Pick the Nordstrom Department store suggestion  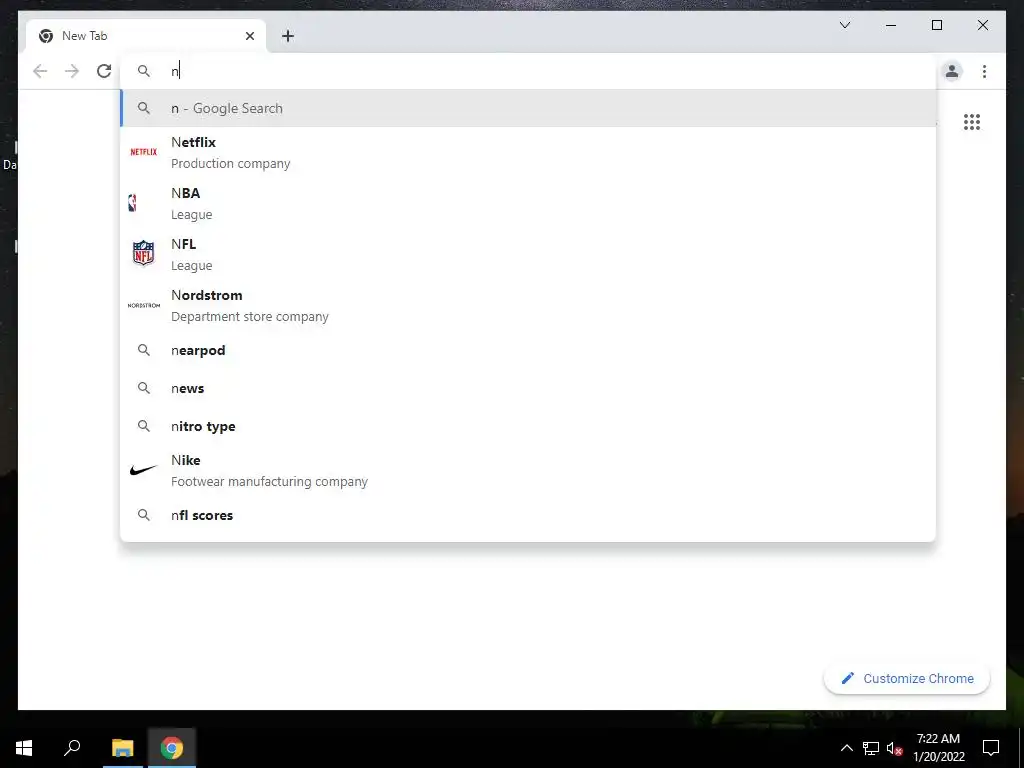click(x=528, y=305)
